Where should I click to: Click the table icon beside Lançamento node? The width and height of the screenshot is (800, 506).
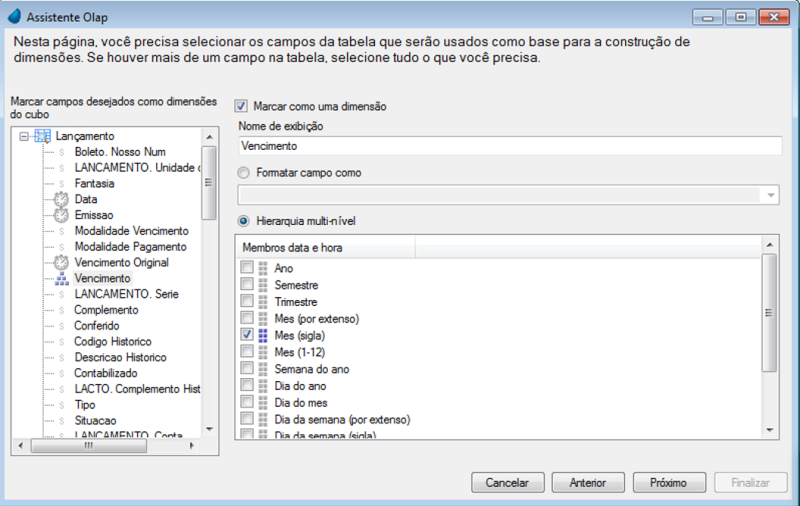[42, 136]
